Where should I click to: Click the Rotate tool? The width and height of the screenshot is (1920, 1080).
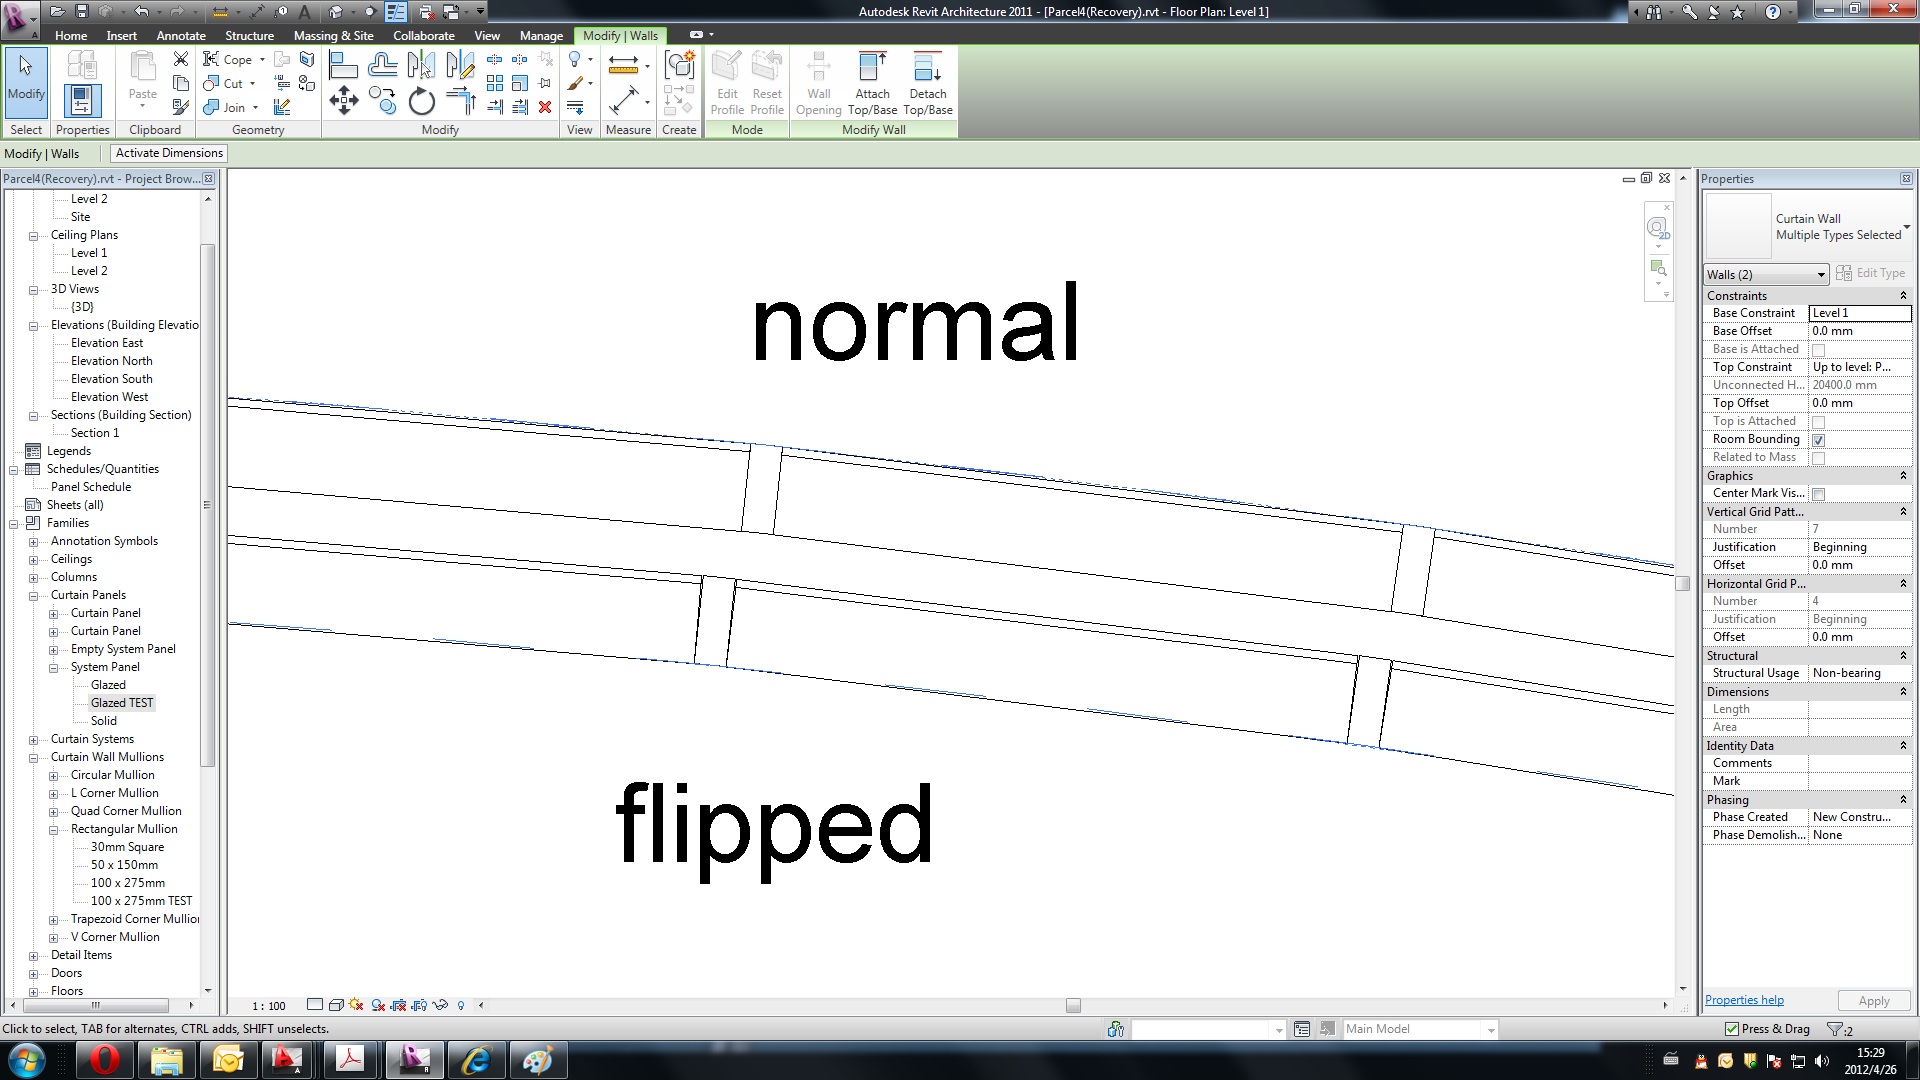[422, 100]
